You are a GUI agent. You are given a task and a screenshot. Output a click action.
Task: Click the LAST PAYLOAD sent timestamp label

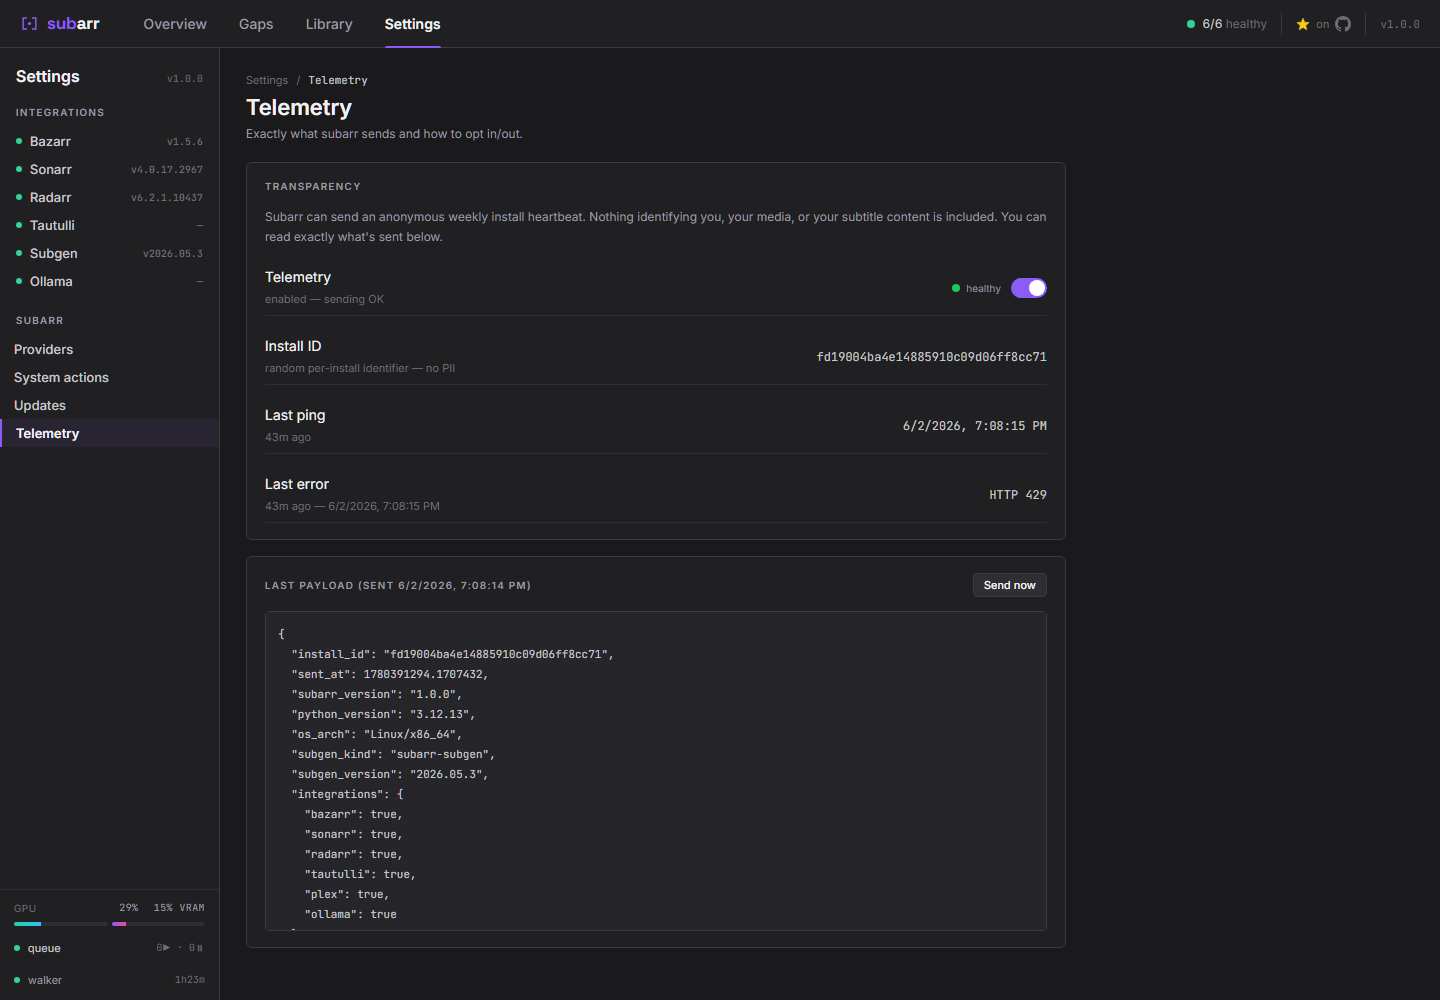[398, 586]
